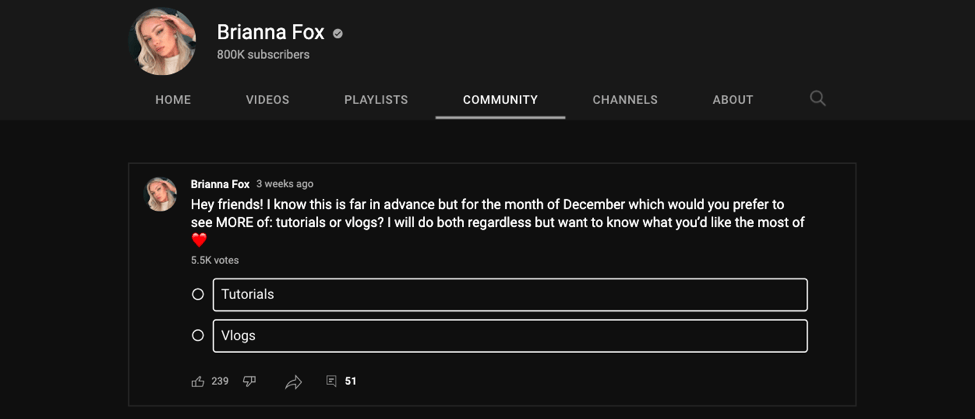Click the Tutorials poll option box
This screenshot has height=419, width=975.
pyautogui.click(x=510, y=295)
